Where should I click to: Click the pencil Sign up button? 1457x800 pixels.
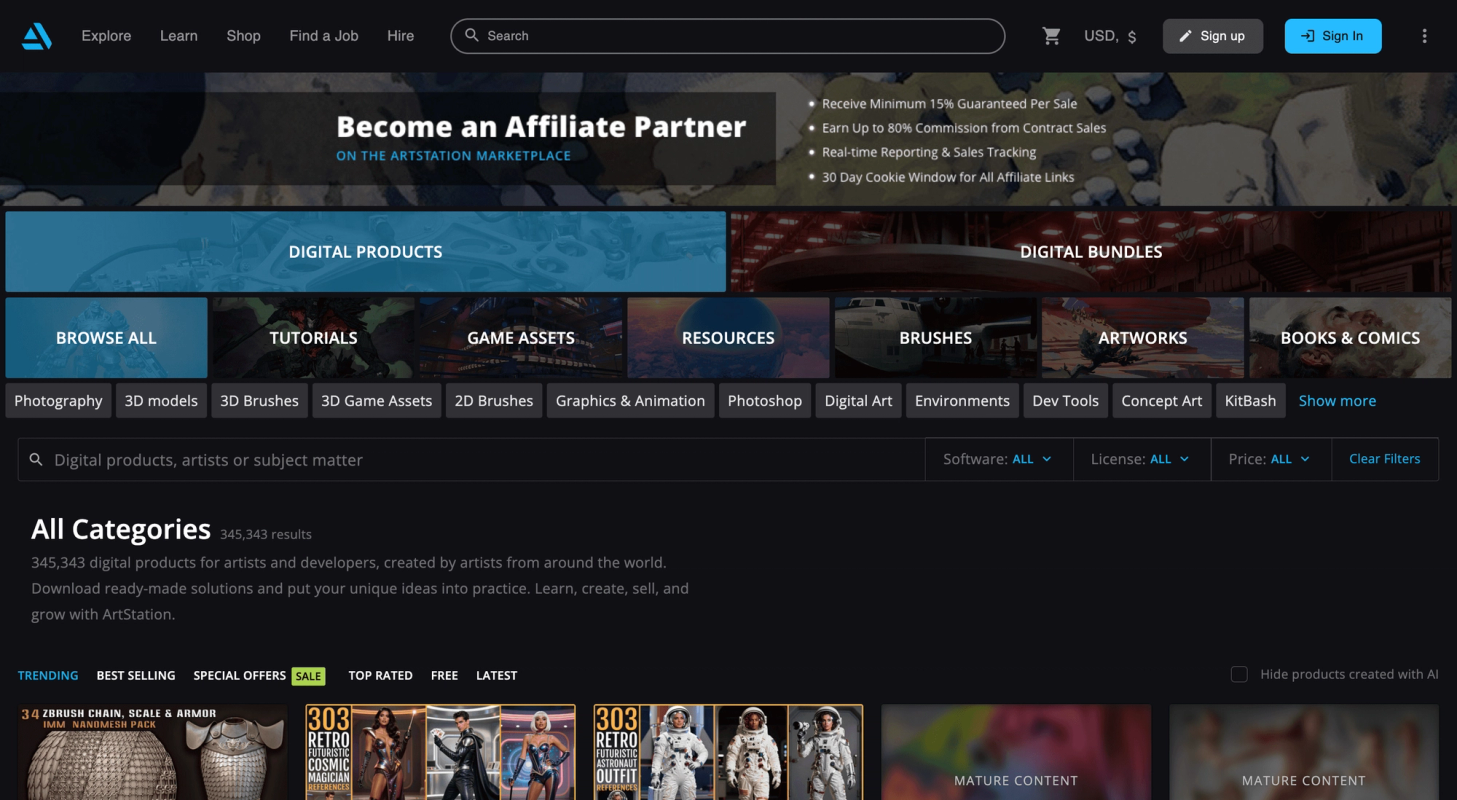coord(1212,36)
